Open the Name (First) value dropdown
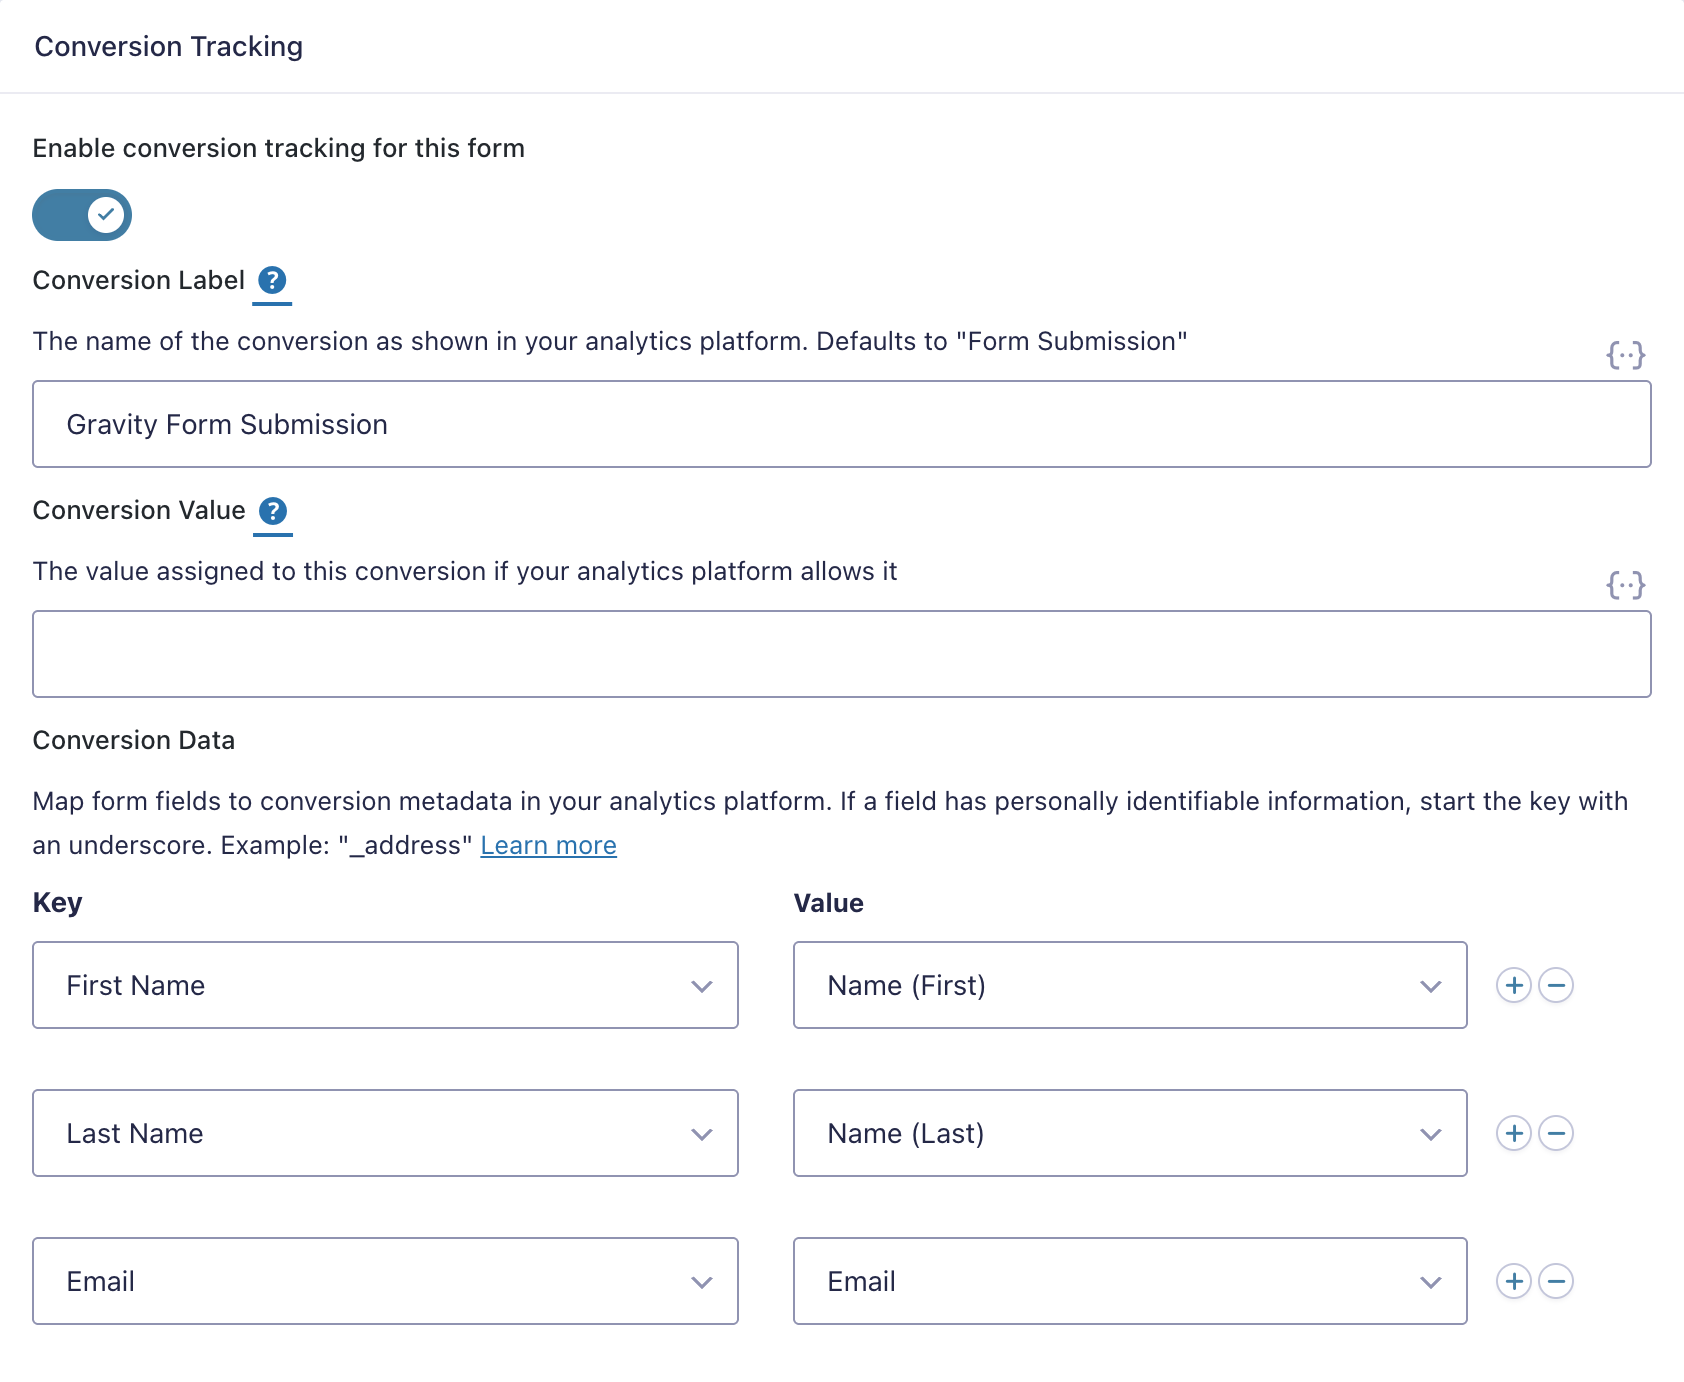The height and width of the screenshot is (1382, 1684). [1130, 985]
